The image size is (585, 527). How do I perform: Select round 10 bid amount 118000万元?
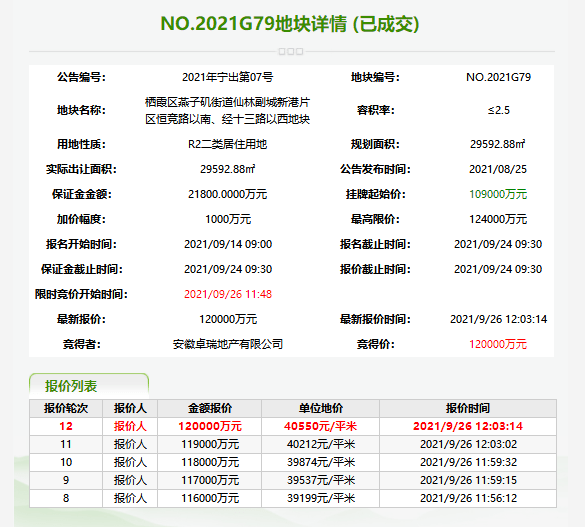coord(210,462)
